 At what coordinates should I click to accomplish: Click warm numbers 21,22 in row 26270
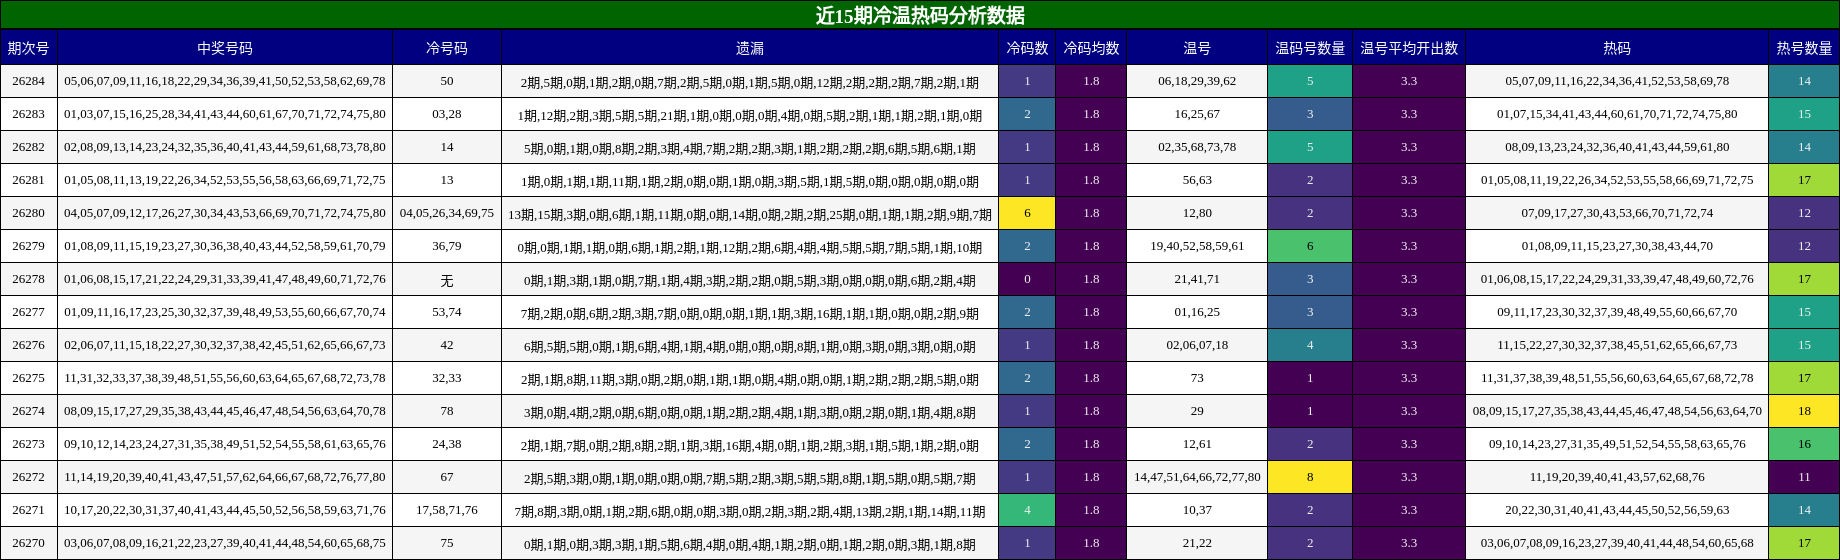point(1197,543)
